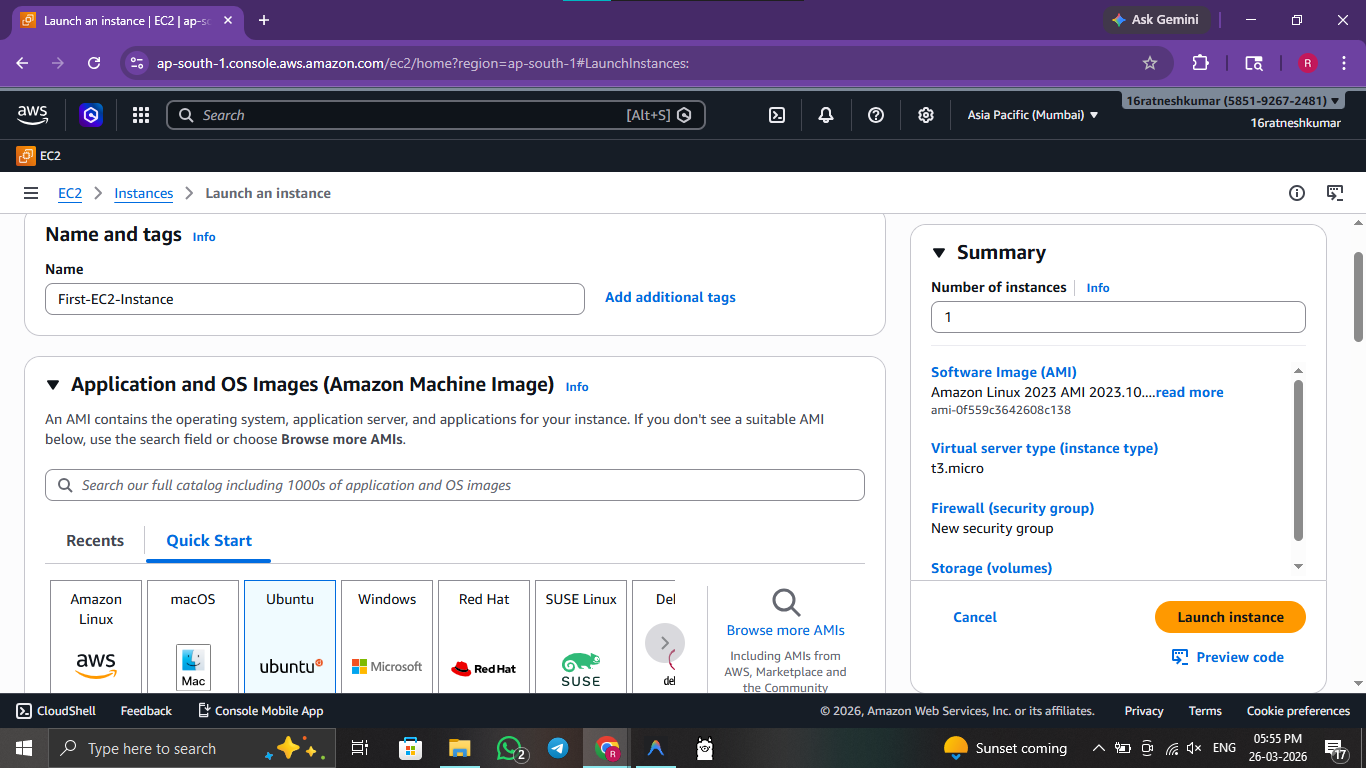Collapse the Application and OS Images section
This screenshot has height=768, width=1366.
coord(53,385)
